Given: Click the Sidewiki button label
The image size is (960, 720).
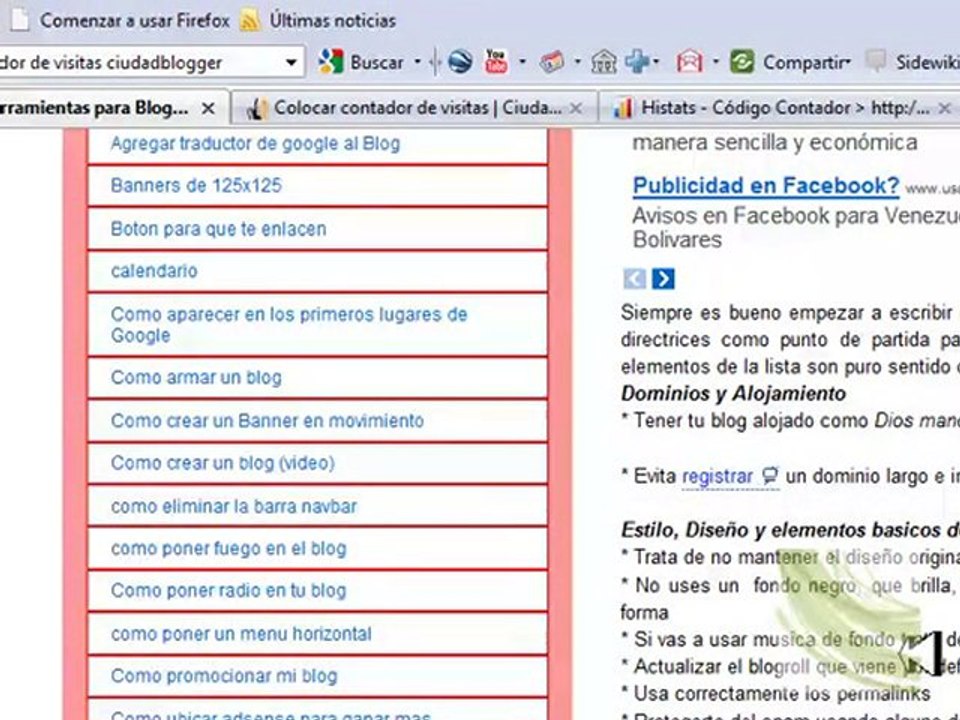Looking at the screenshot, I should 928,62.
